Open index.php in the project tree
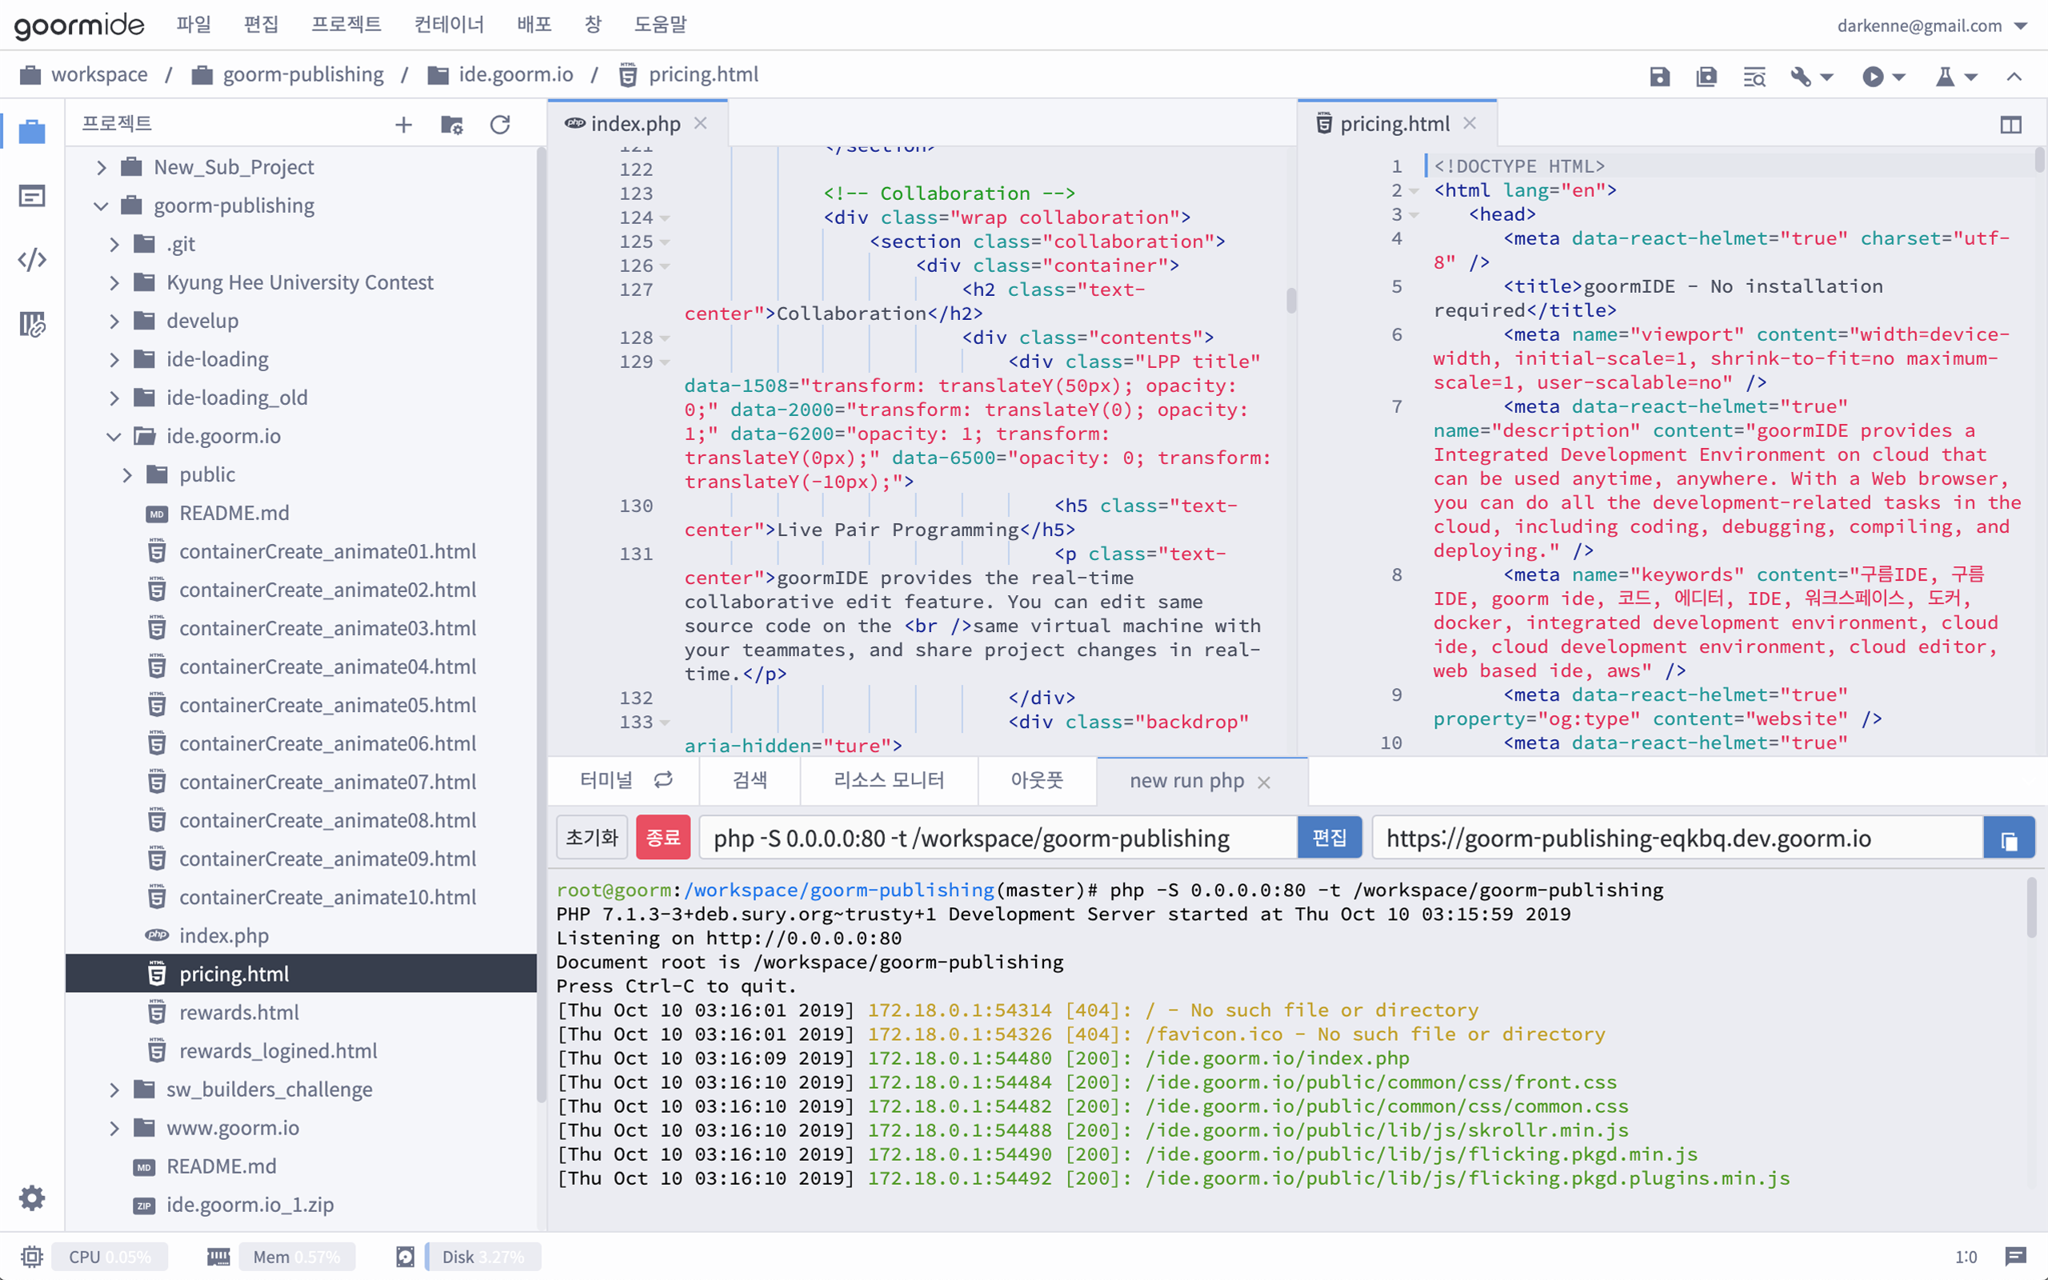The image size is (2048, 1280). pos(224,936)
